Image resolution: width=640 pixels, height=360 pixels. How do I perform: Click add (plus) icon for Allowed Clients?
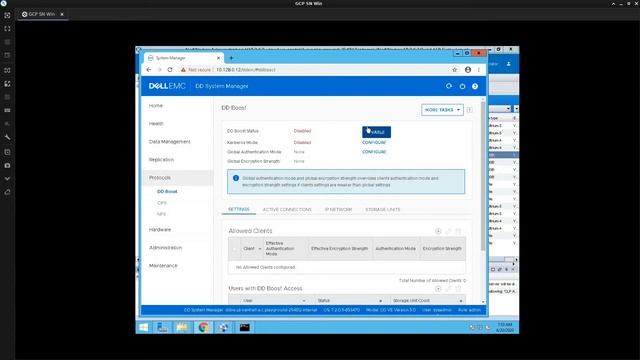(438, 231)
